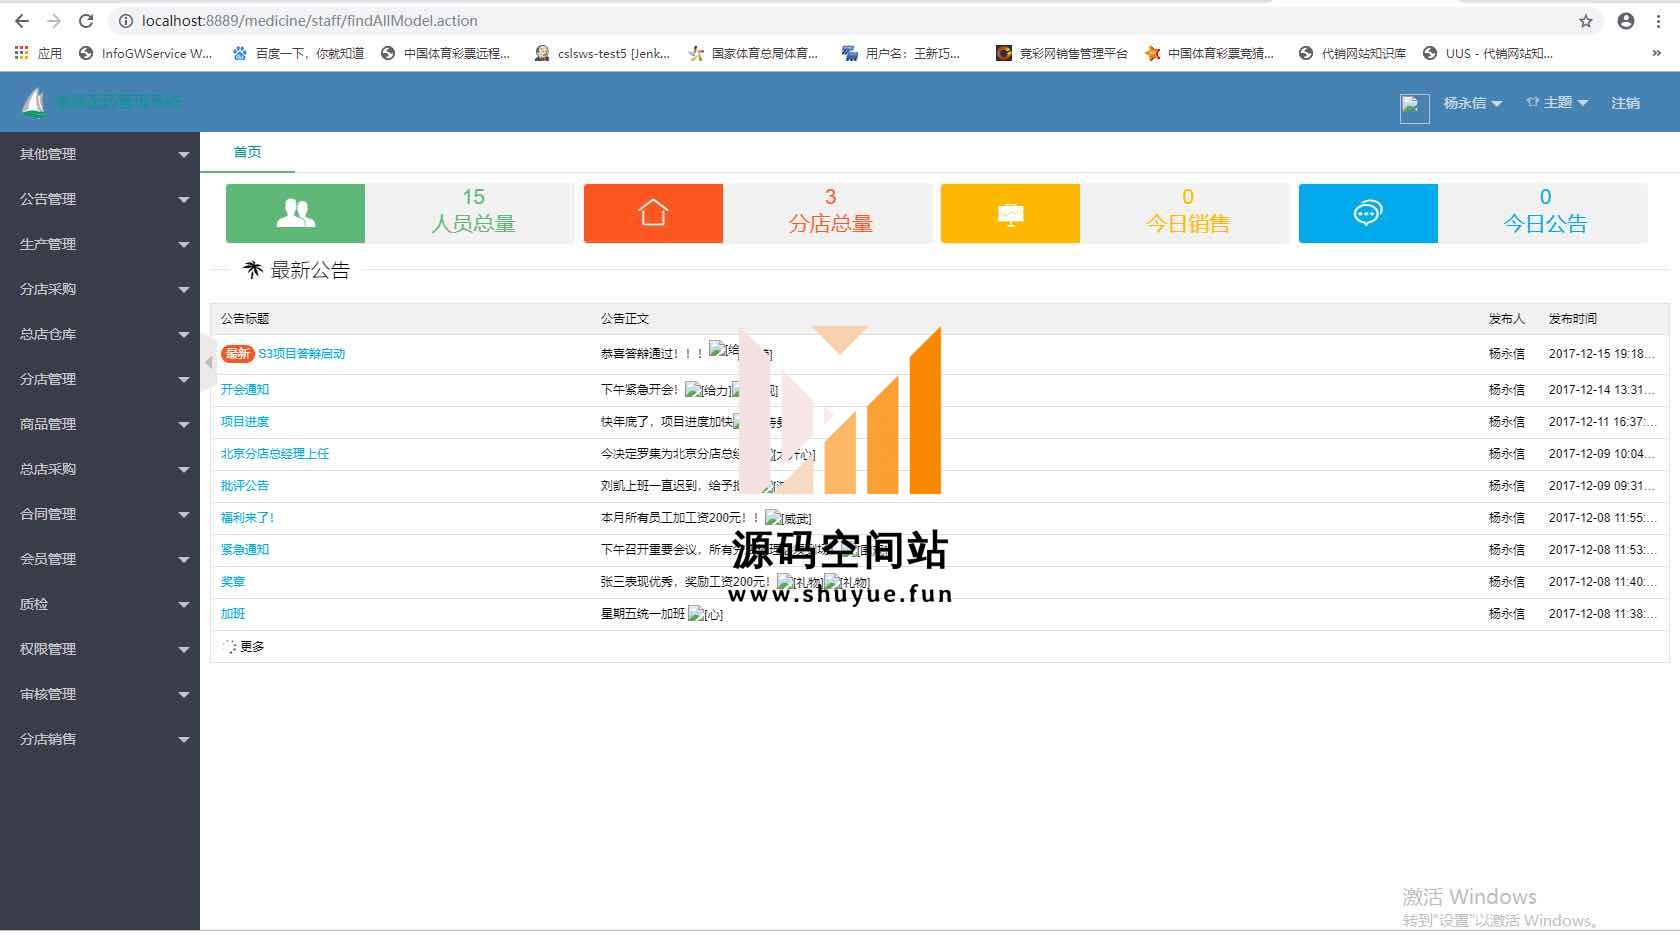Open the UUS 代销网站 bookmark
This screenshot has height=935, width=1680.
click(1488, 53)
